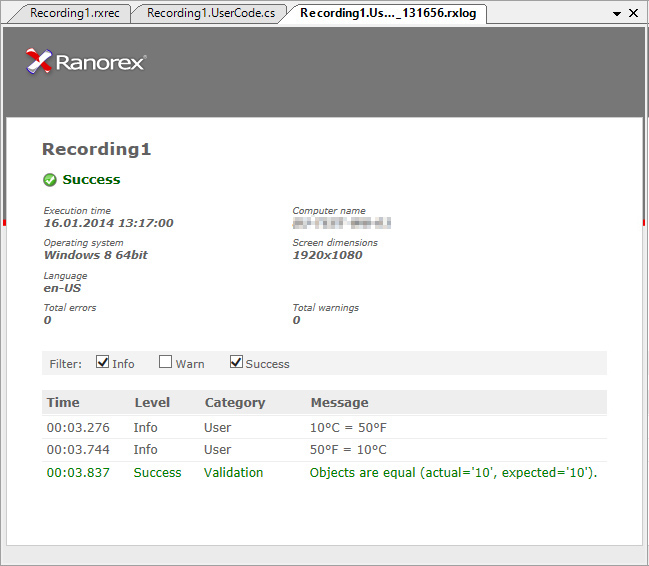The image size is (649, 566).
Task: Select the log time 00:03.744
Action: [78, 450]
